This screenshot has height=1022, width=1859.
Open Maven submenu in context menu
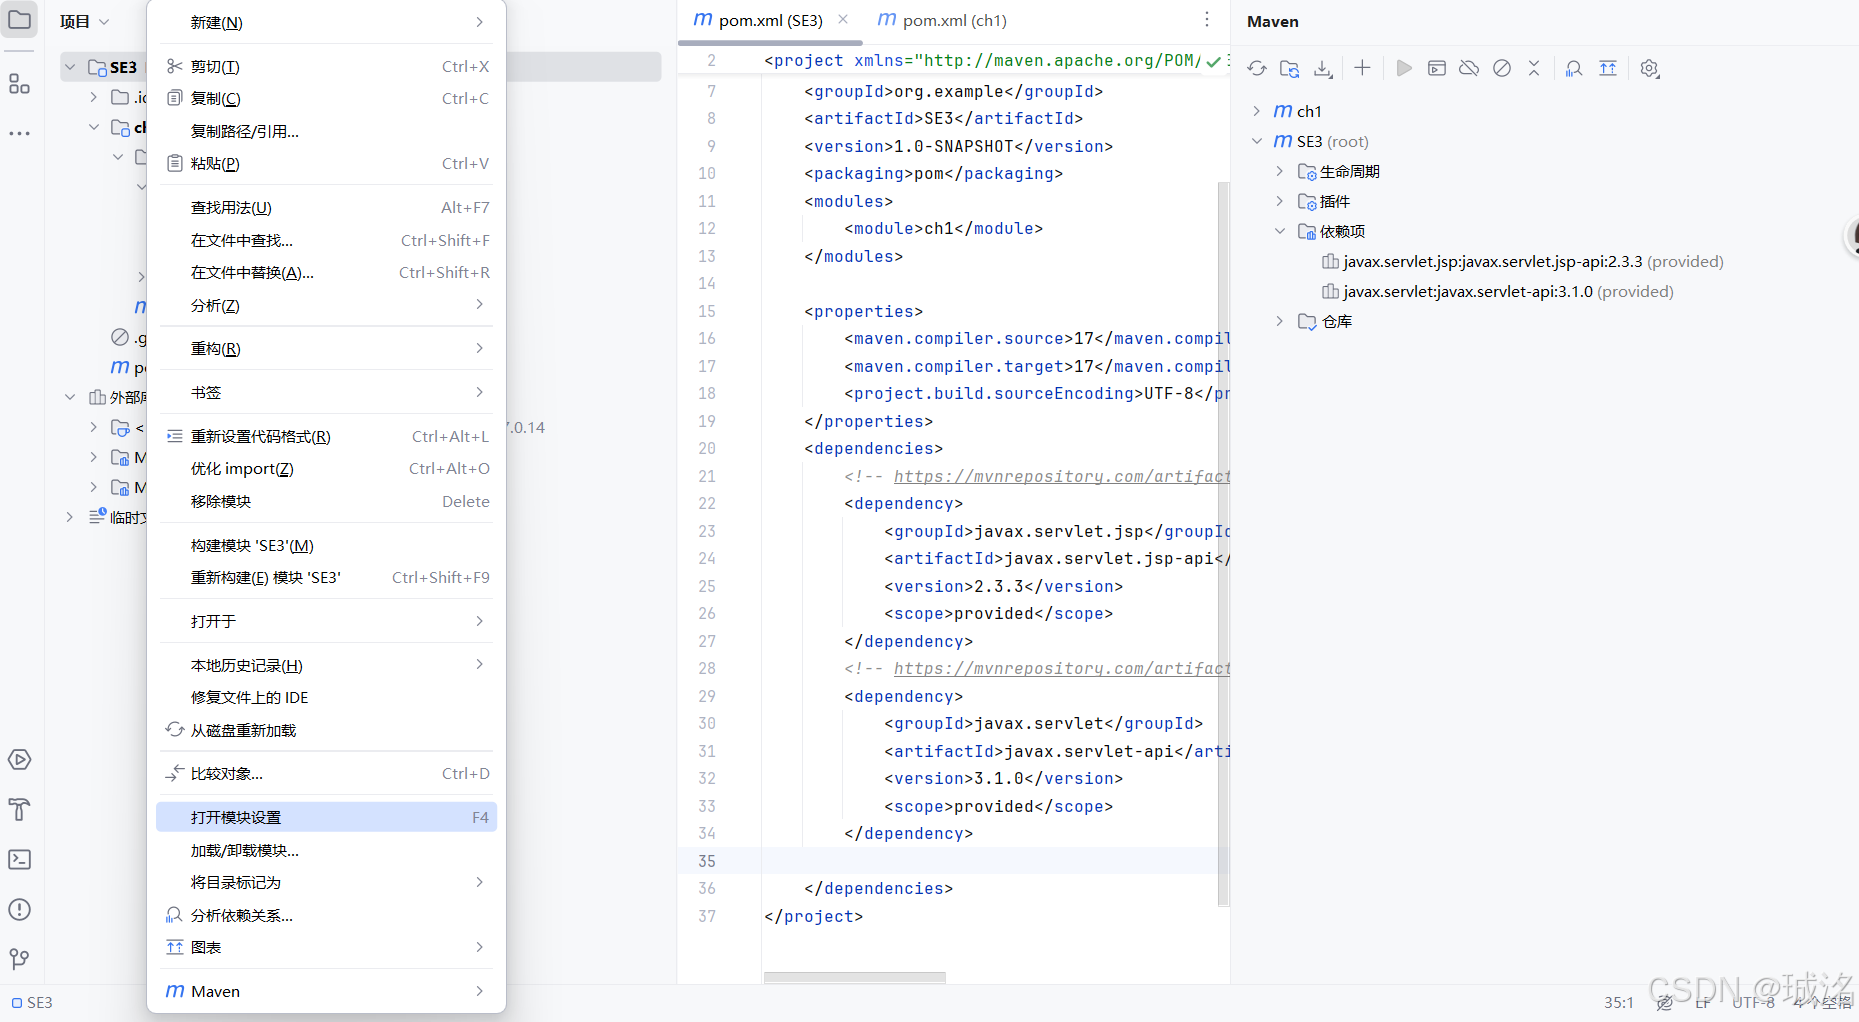coord(326,991)
